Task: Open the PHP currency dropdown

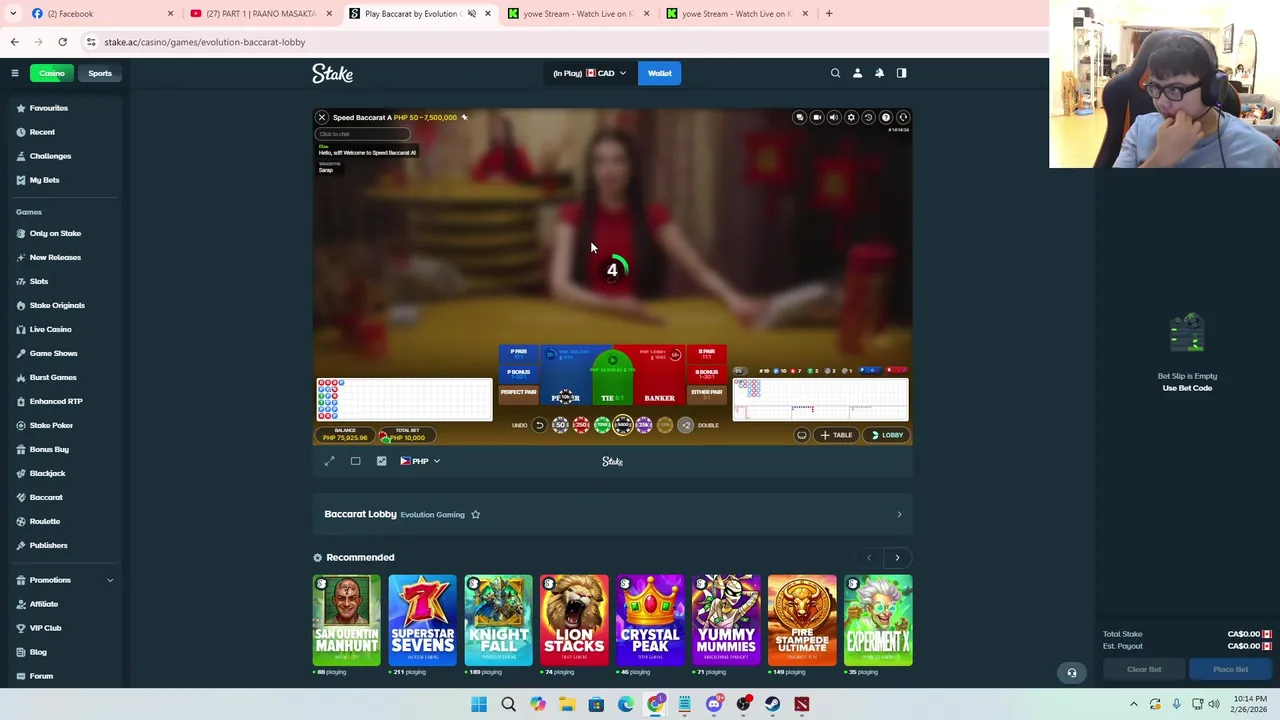Action: coord(420,461)
